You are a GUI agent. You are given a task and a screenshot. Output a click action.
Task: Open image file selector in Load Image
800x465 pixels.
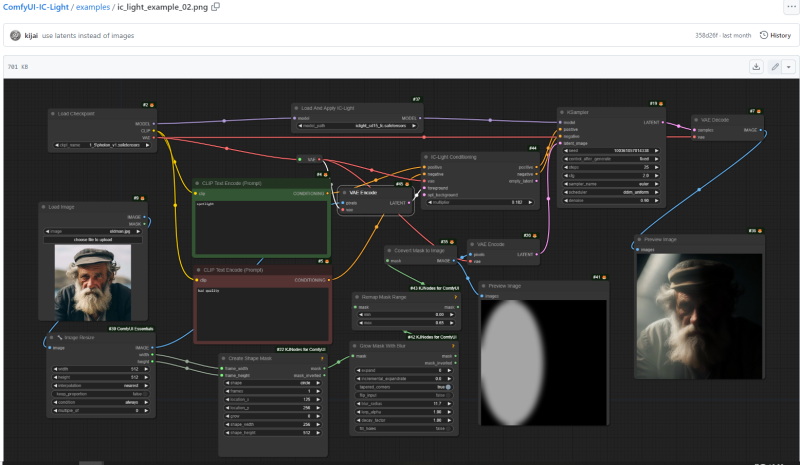pyautogui.click(x=93, y=231)
